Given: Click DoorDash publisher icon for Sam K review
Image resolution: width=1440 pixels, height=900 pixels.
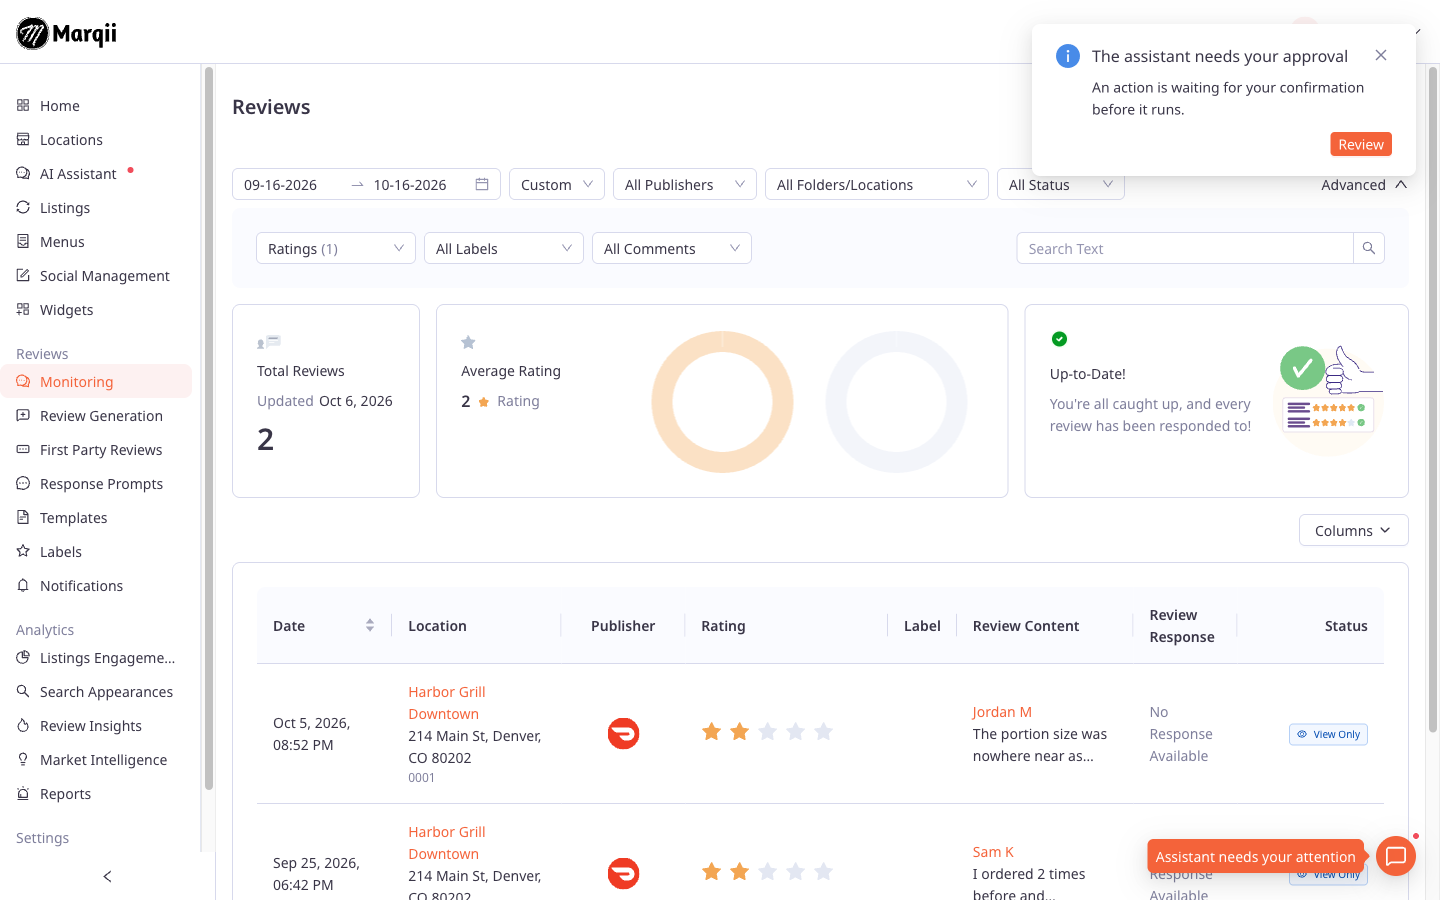Looking at the screenshot, I should (623, 874).
